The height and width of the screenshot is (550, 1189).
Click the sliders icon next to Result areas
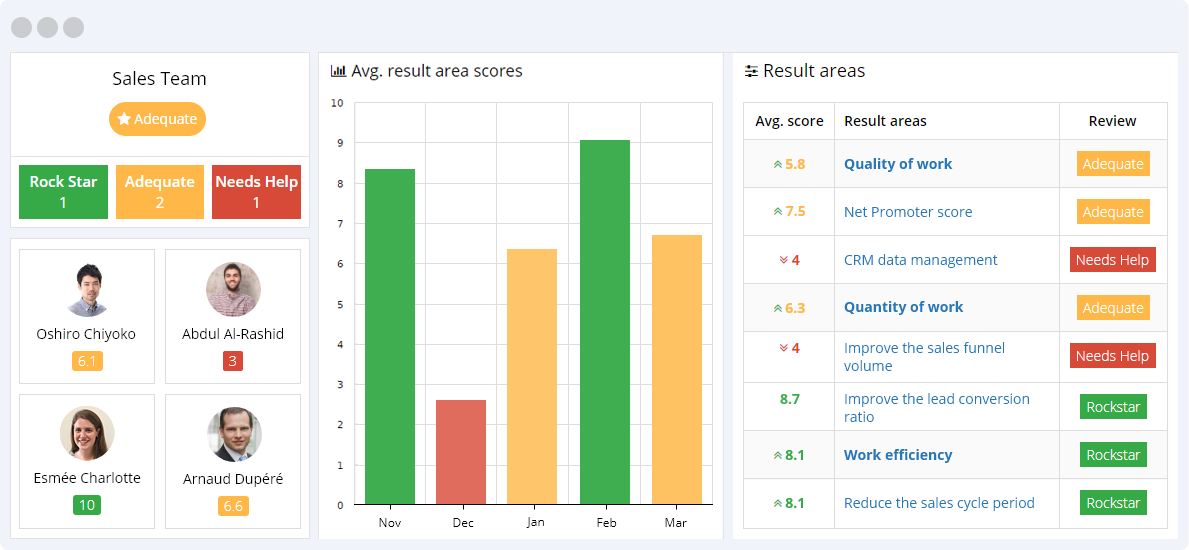tap(751, 71)
